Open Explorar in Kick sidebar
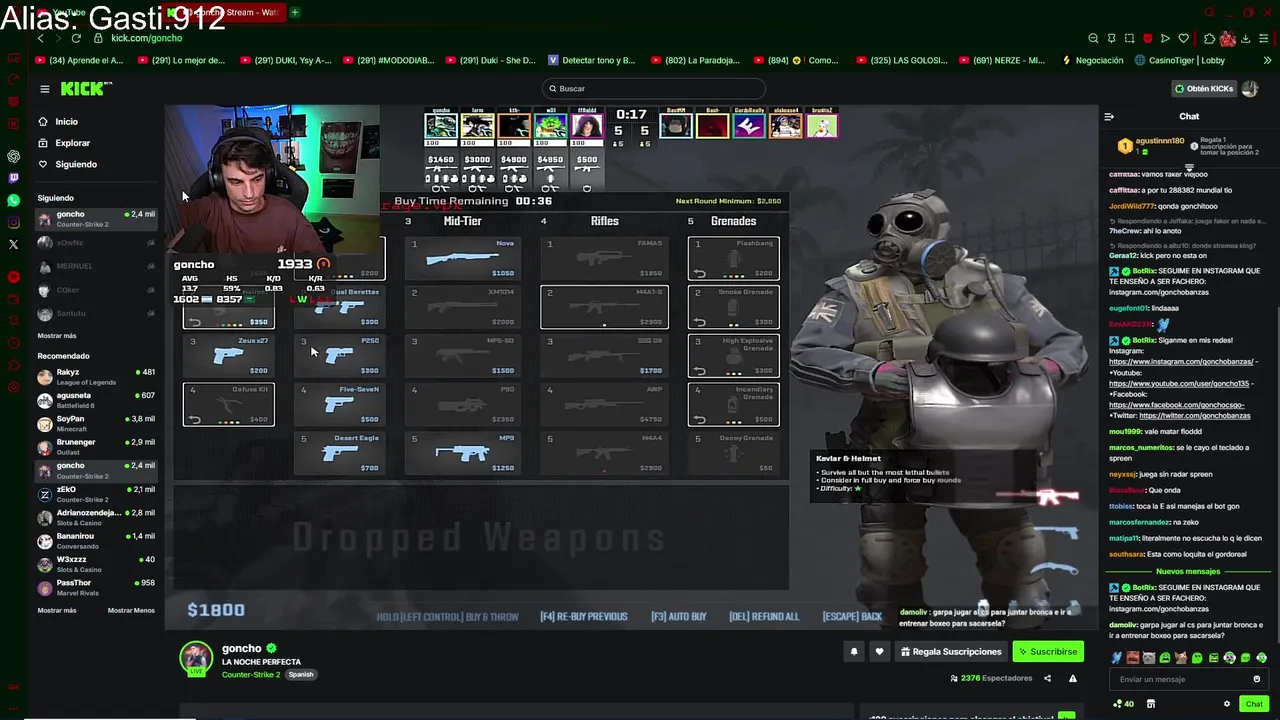The height and width of the screenshot is (720, 1280). click(72, 143)
